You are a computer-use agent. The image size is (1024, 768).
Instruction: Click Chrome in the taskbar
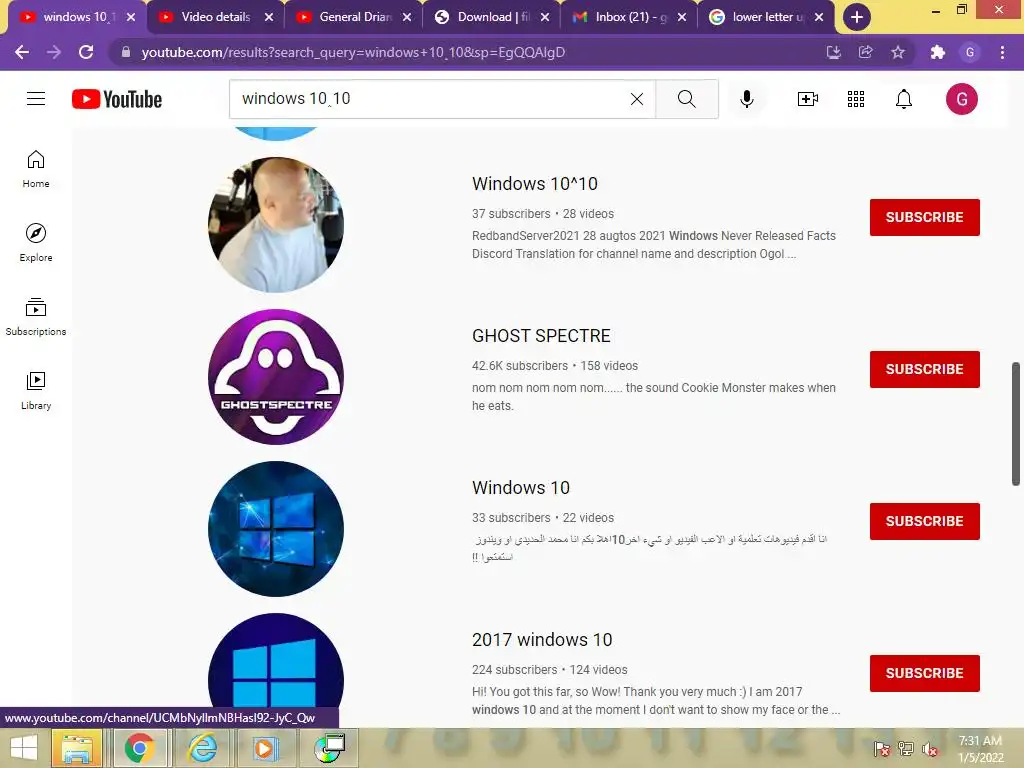(x=140, y=748)
